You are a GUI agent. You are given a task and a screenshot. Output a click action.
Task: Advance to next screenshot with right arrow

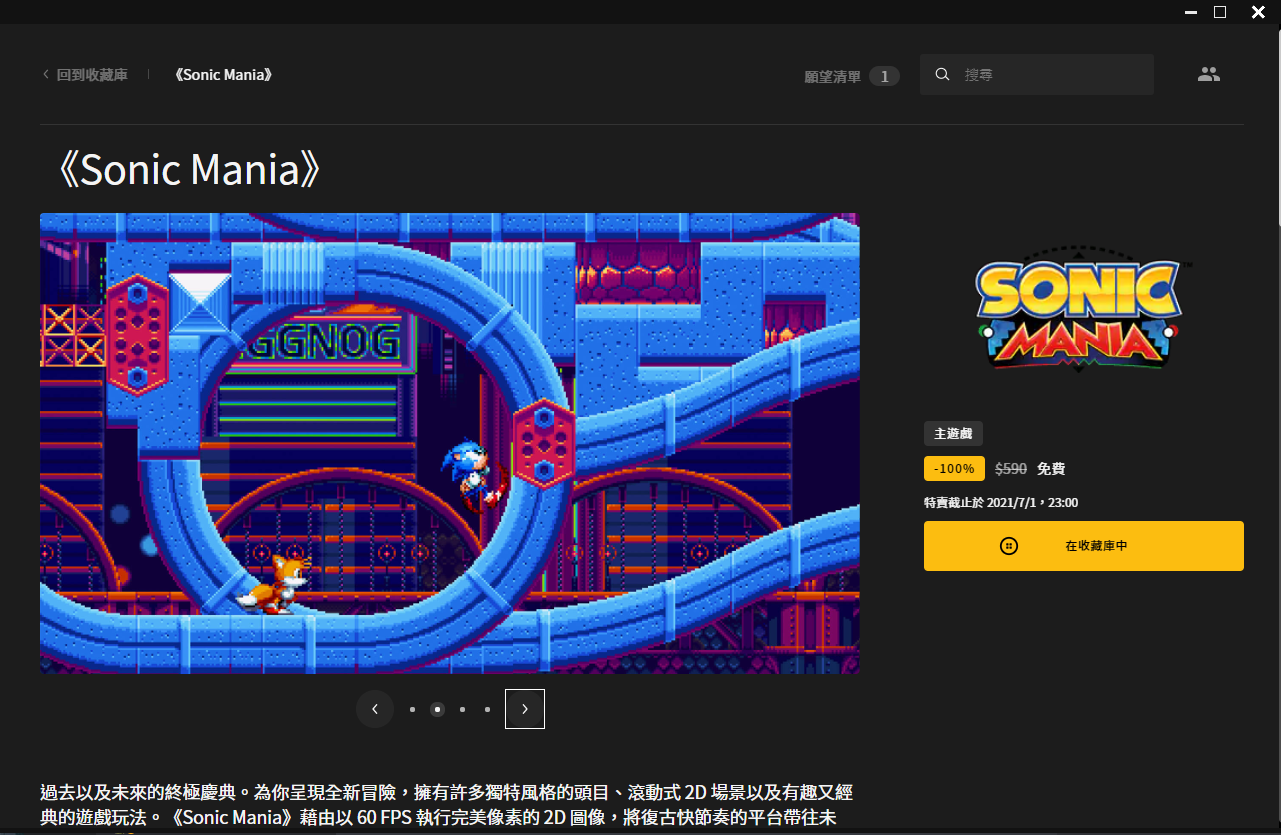pyautogui.click(x=525, y=709)
